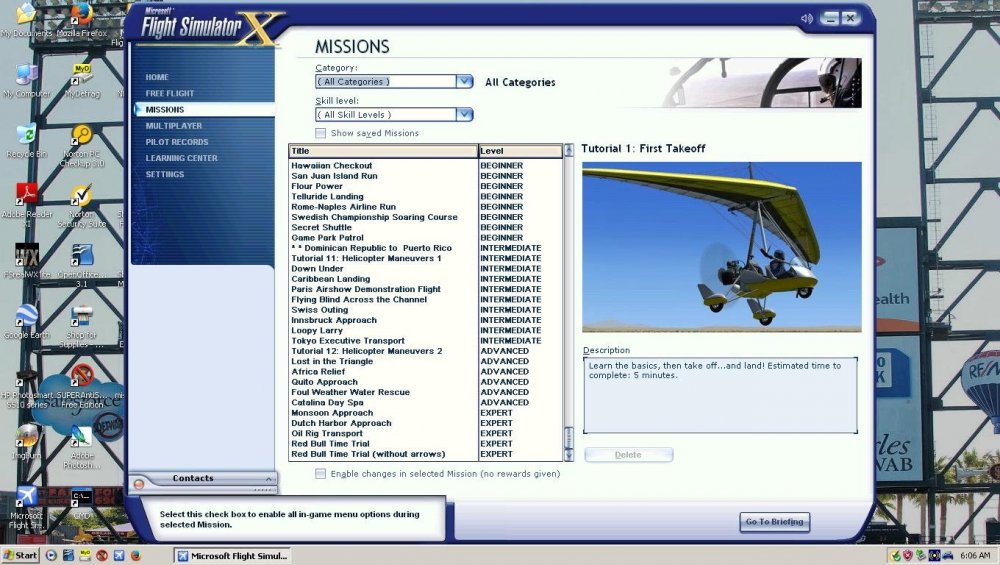Click the Contacts status icon

click(x=138, y=484)
